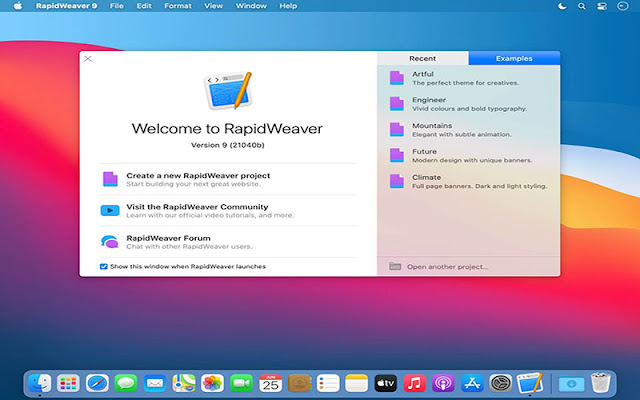Open the Window menu
Viewport: 640px width, 400px height.
click(x=251, y=6)
